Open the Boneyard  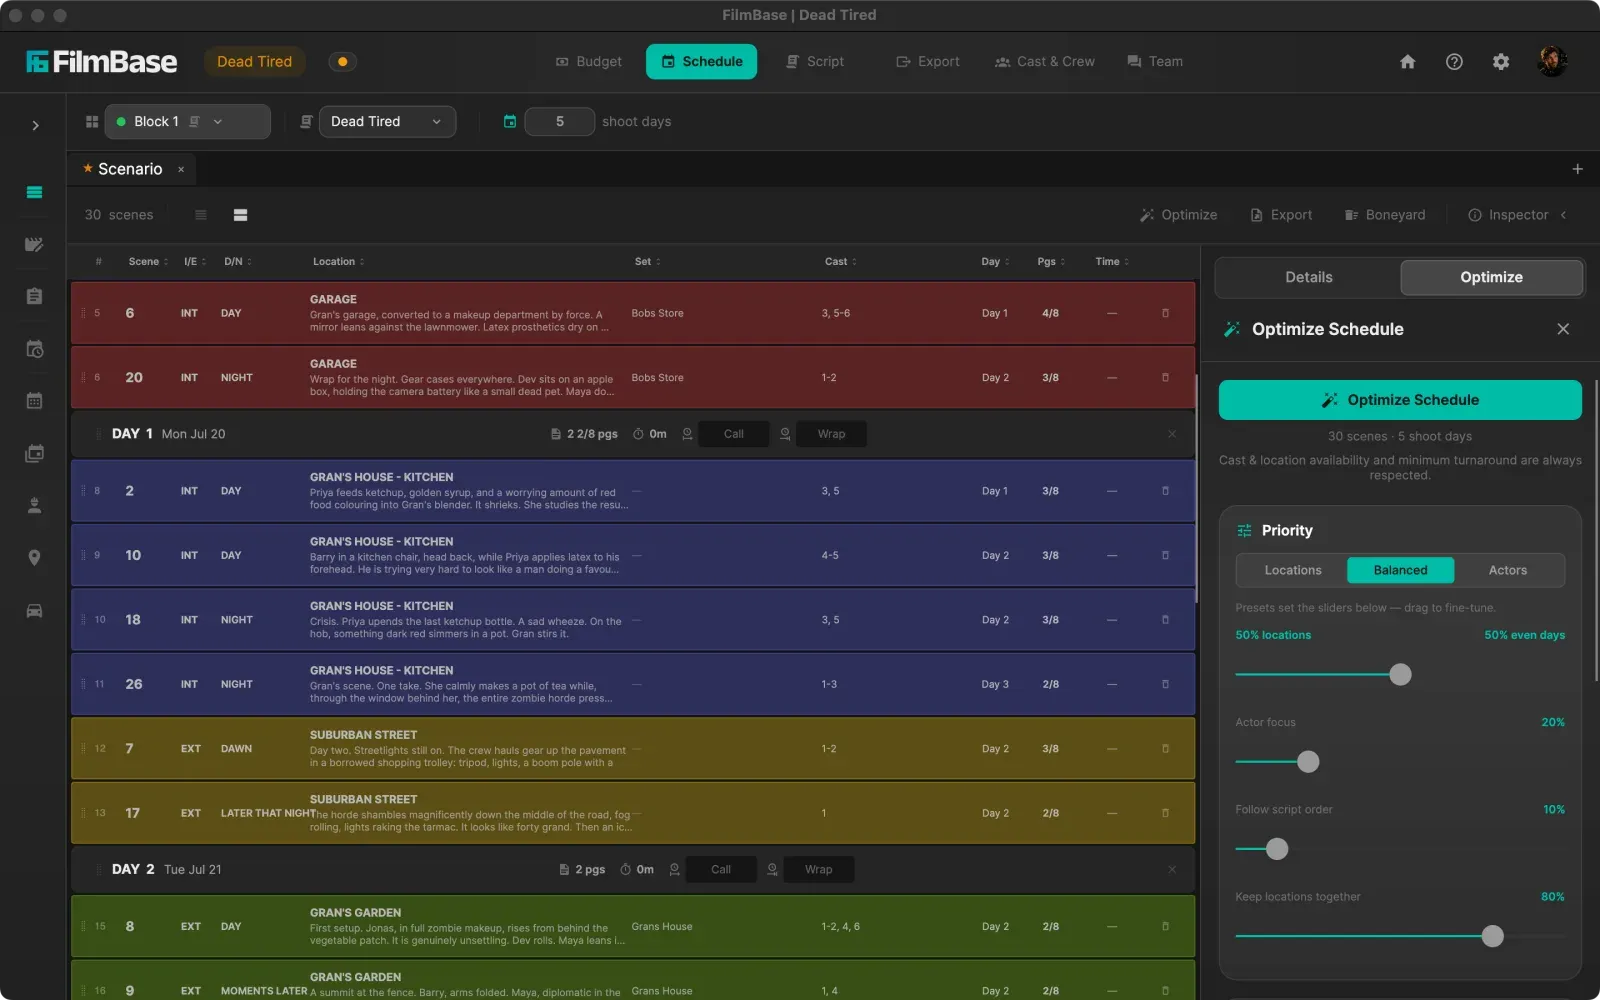coord(1385,215)
